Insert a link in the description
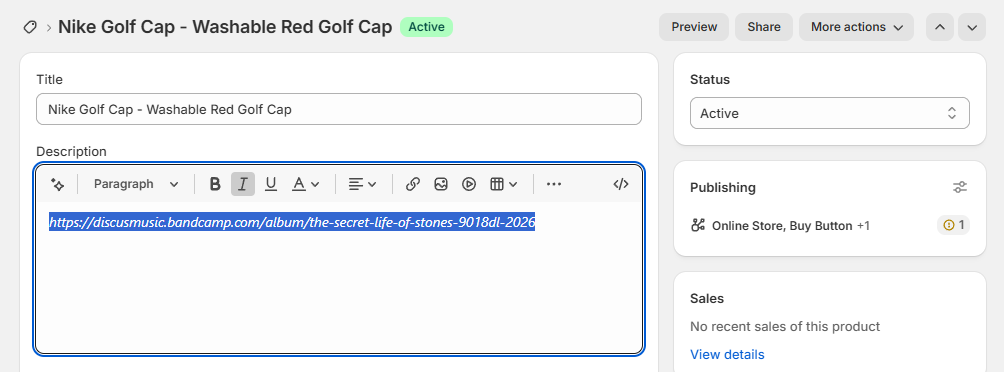1004x372 pixels. [x=413, y=184]
